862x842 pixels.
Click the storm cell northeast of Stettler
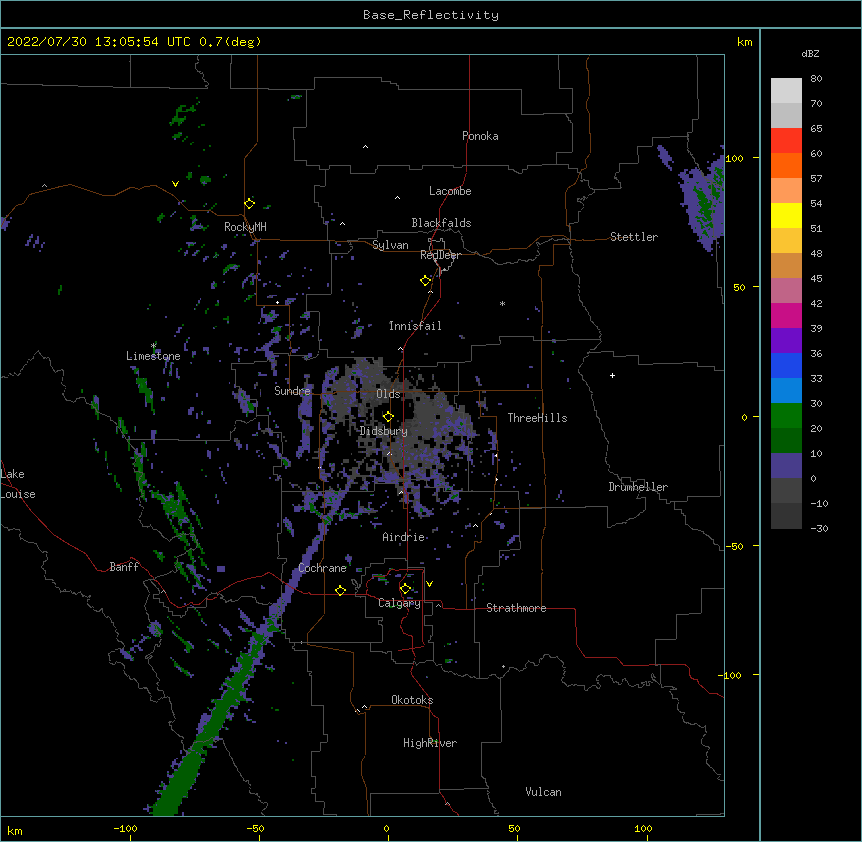tap(703, 201)
